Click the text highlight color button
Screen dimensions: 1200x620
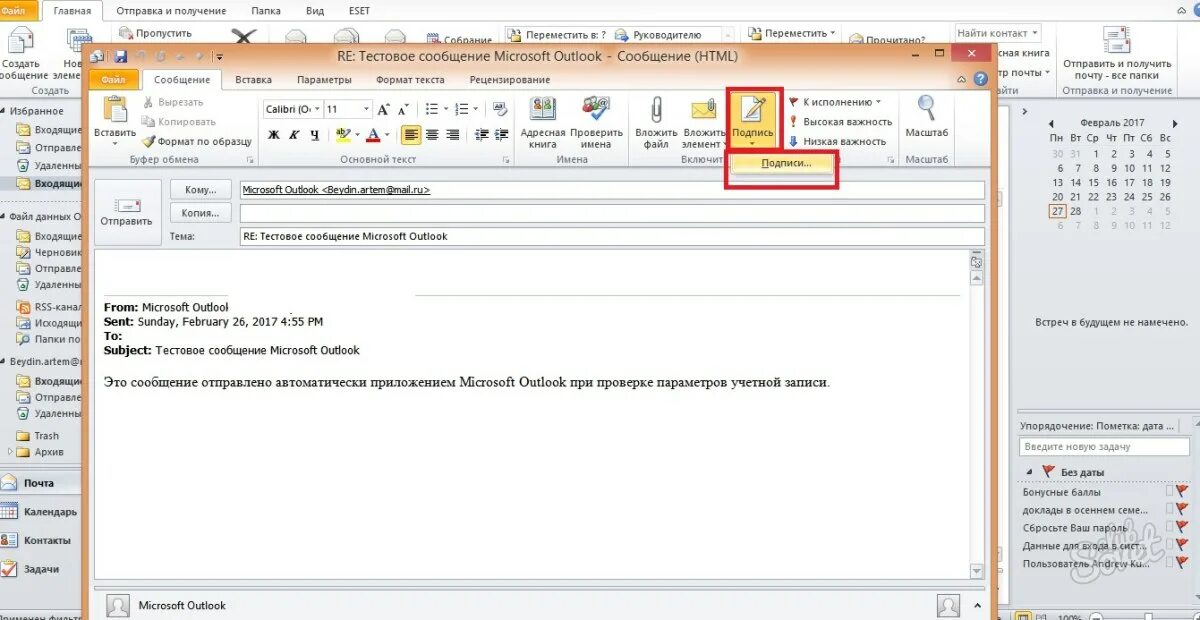click(343, 135)
